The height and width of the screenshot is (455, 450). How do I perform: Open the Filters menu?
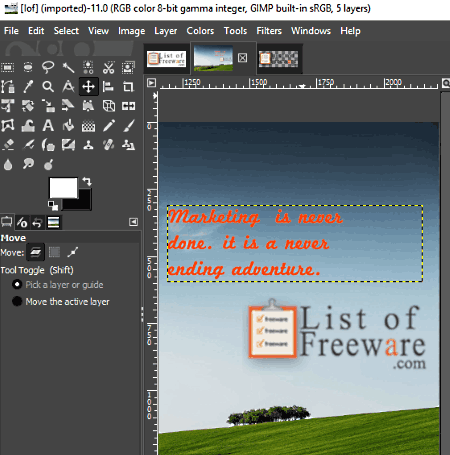(269, 31)
